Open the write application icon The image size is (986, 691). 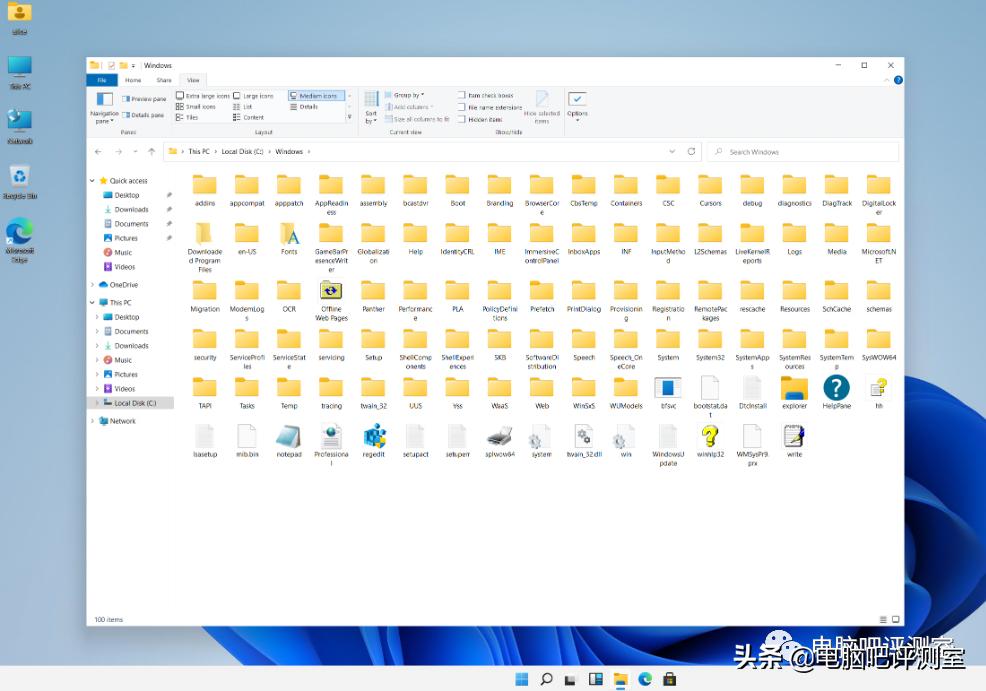point(794,438)
